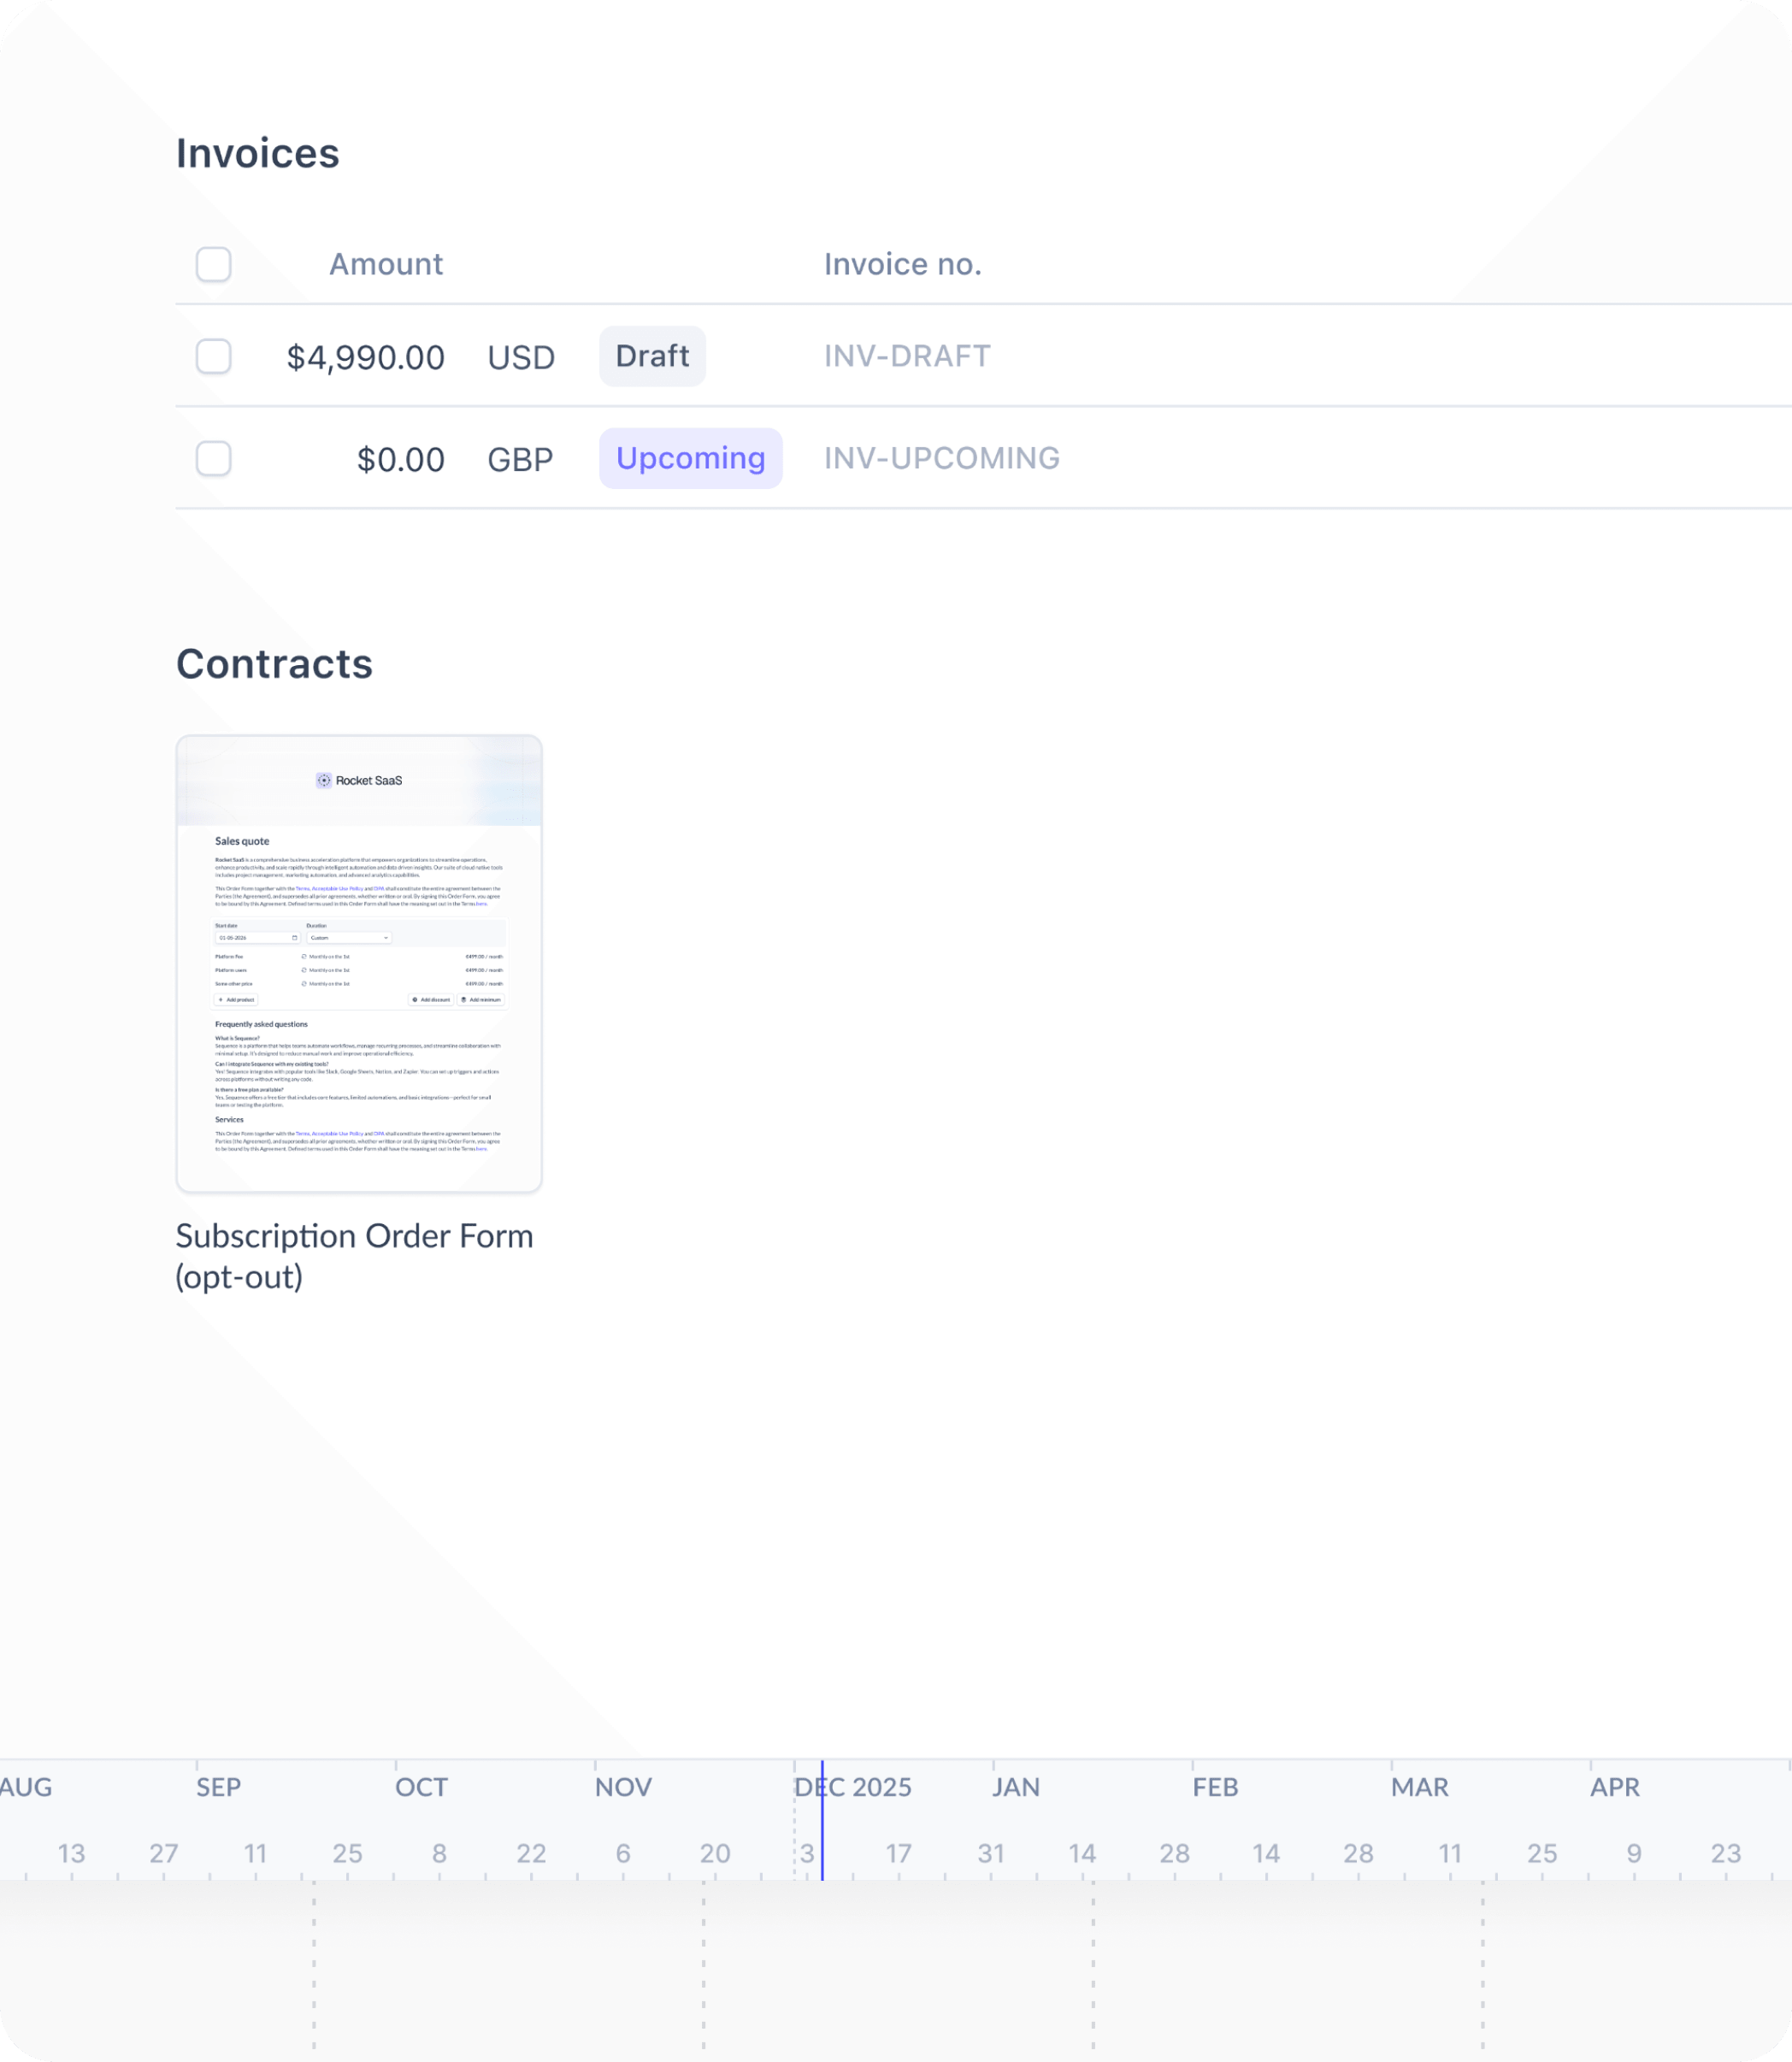Click the plus icon on the Add product button
Viewport: 1792px width, 2062px height.
pos(221,1000)
